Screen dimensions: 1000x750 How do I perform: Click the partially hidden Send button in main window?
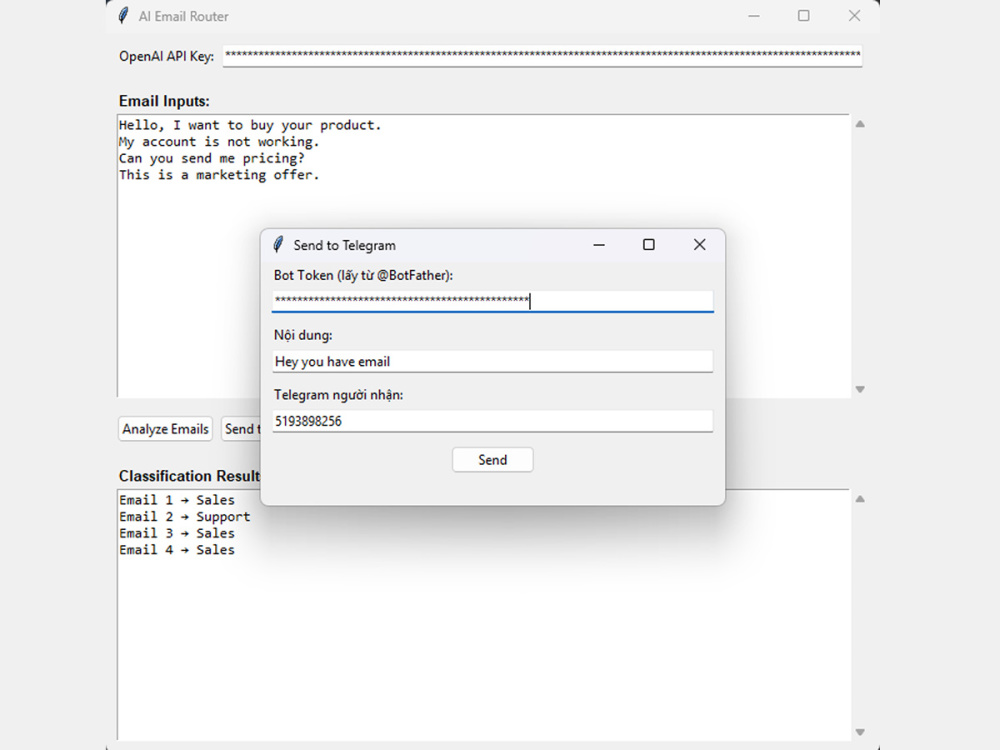[x=241, y=429]
